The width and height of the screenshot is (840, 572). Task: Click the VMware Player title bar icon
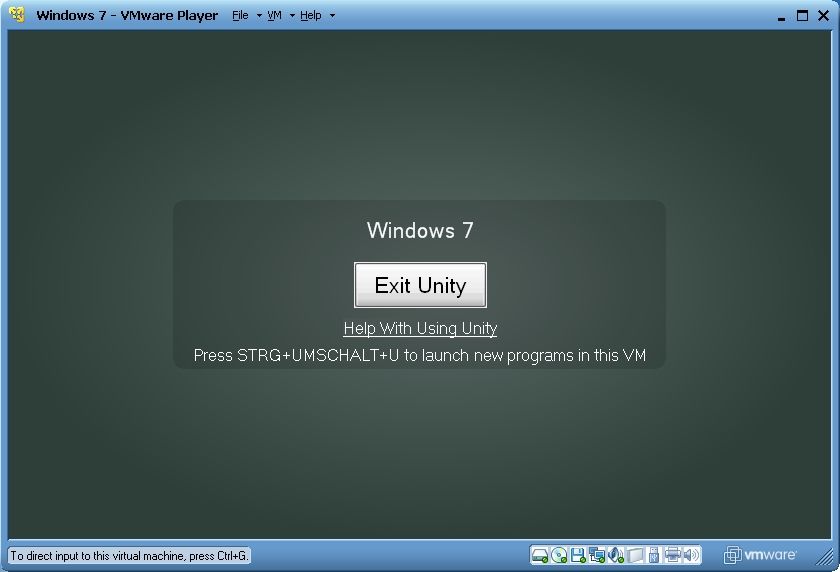tap(17, 15)
